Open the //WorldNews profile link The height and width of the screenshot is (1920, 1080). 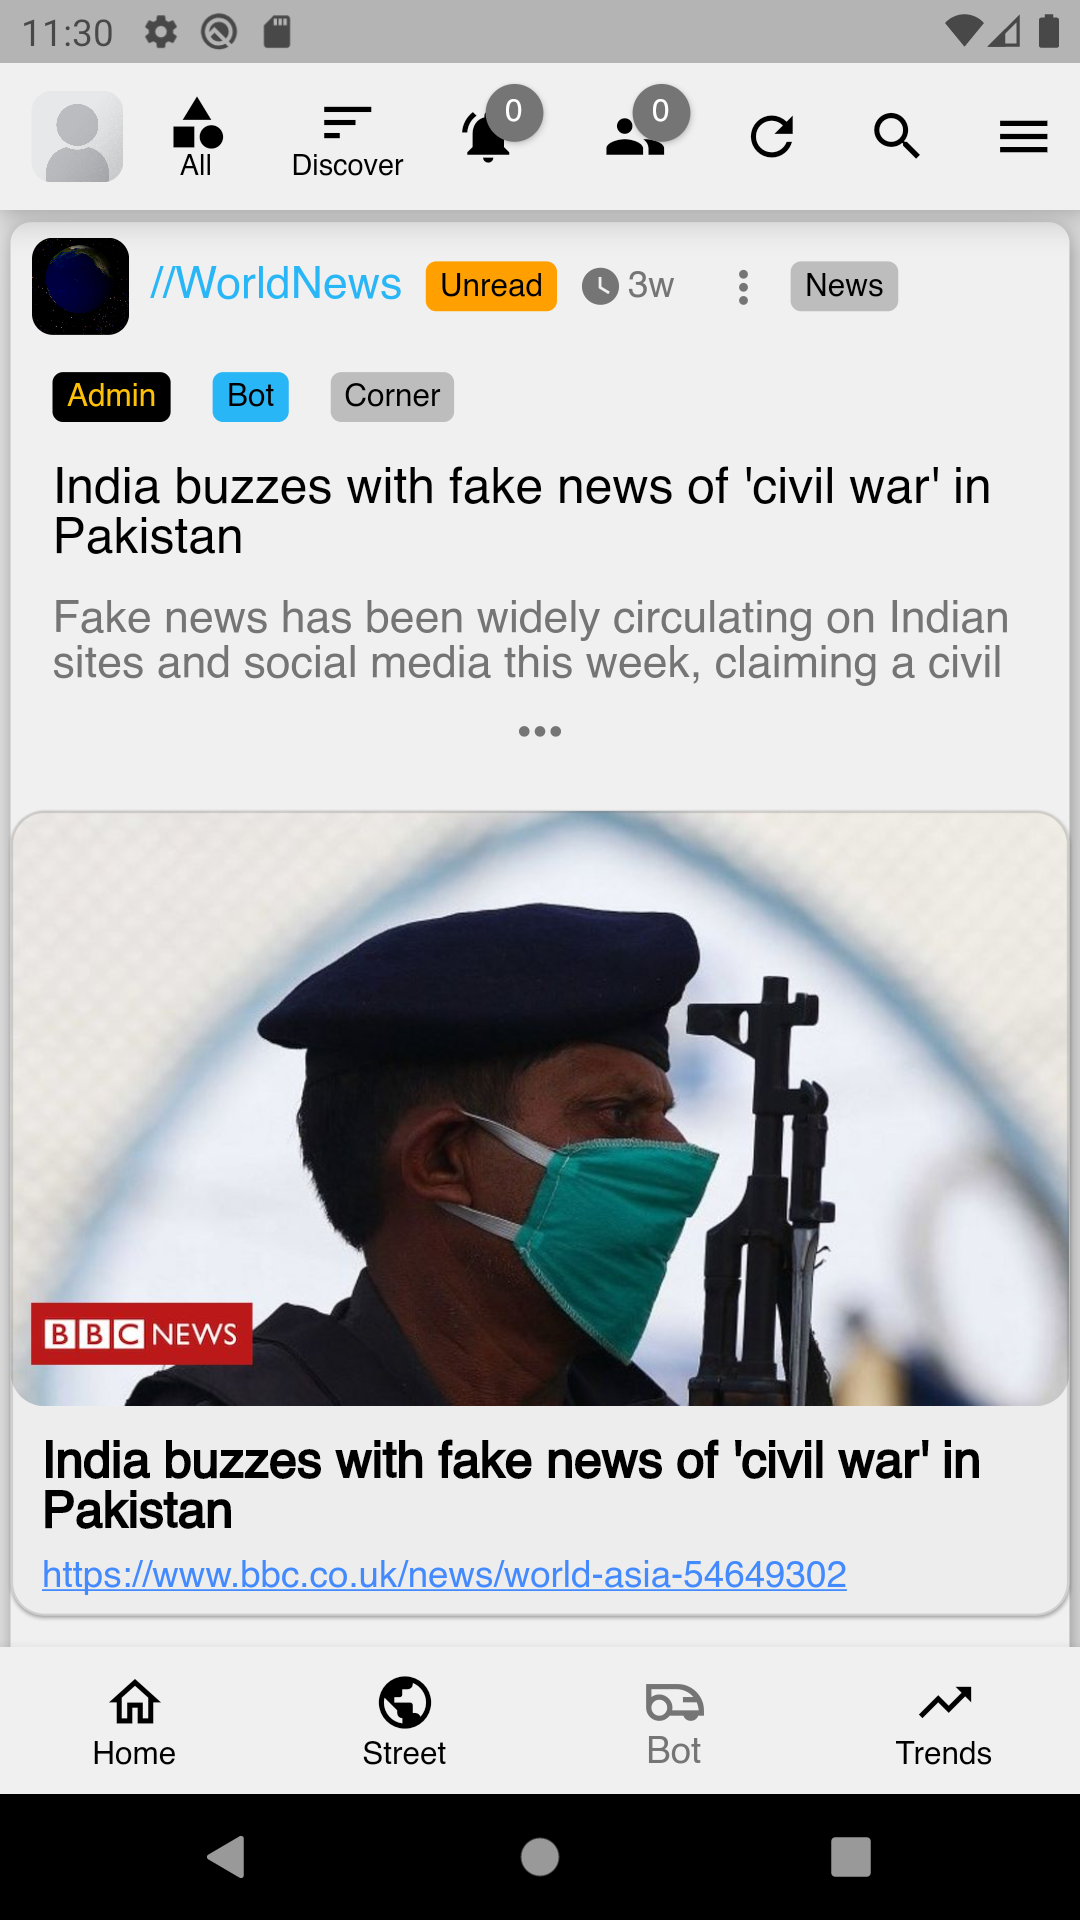[276, 284]
